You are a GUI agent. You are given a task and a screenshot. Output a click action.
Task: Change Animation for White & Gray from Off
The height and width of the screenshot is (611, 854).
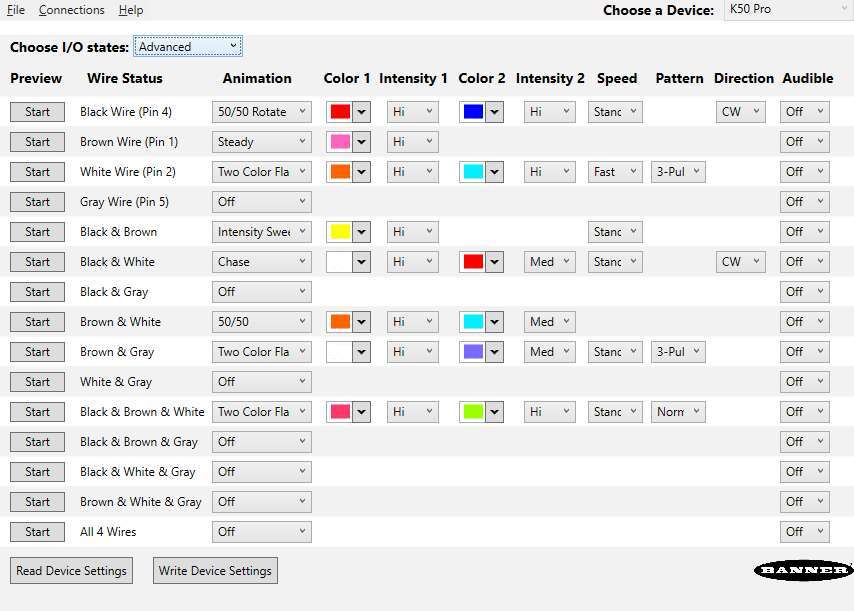(261, 381)
